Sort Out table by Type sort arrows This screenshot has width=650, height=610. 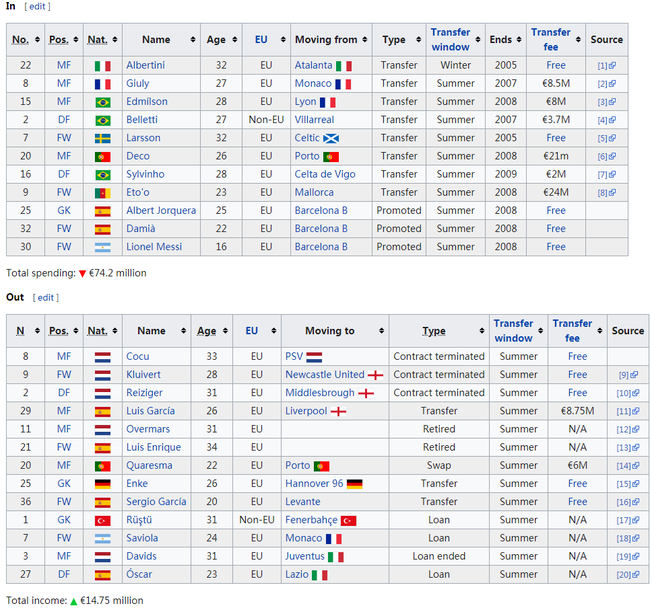pyautogui.click(x=482, y=331)
